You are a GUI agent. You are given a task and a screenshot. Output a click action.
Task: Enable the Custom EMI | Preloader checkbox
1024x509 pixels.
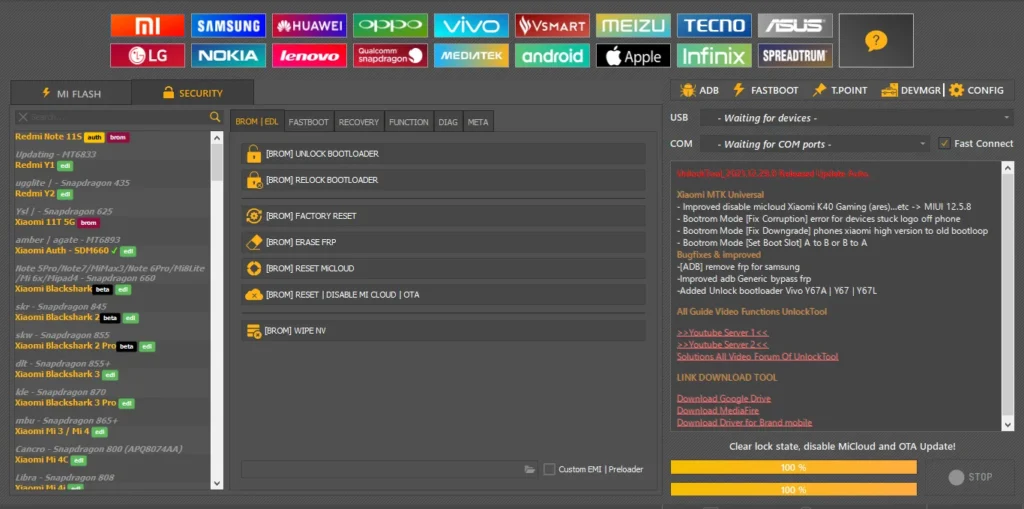[x=549, y=469]
